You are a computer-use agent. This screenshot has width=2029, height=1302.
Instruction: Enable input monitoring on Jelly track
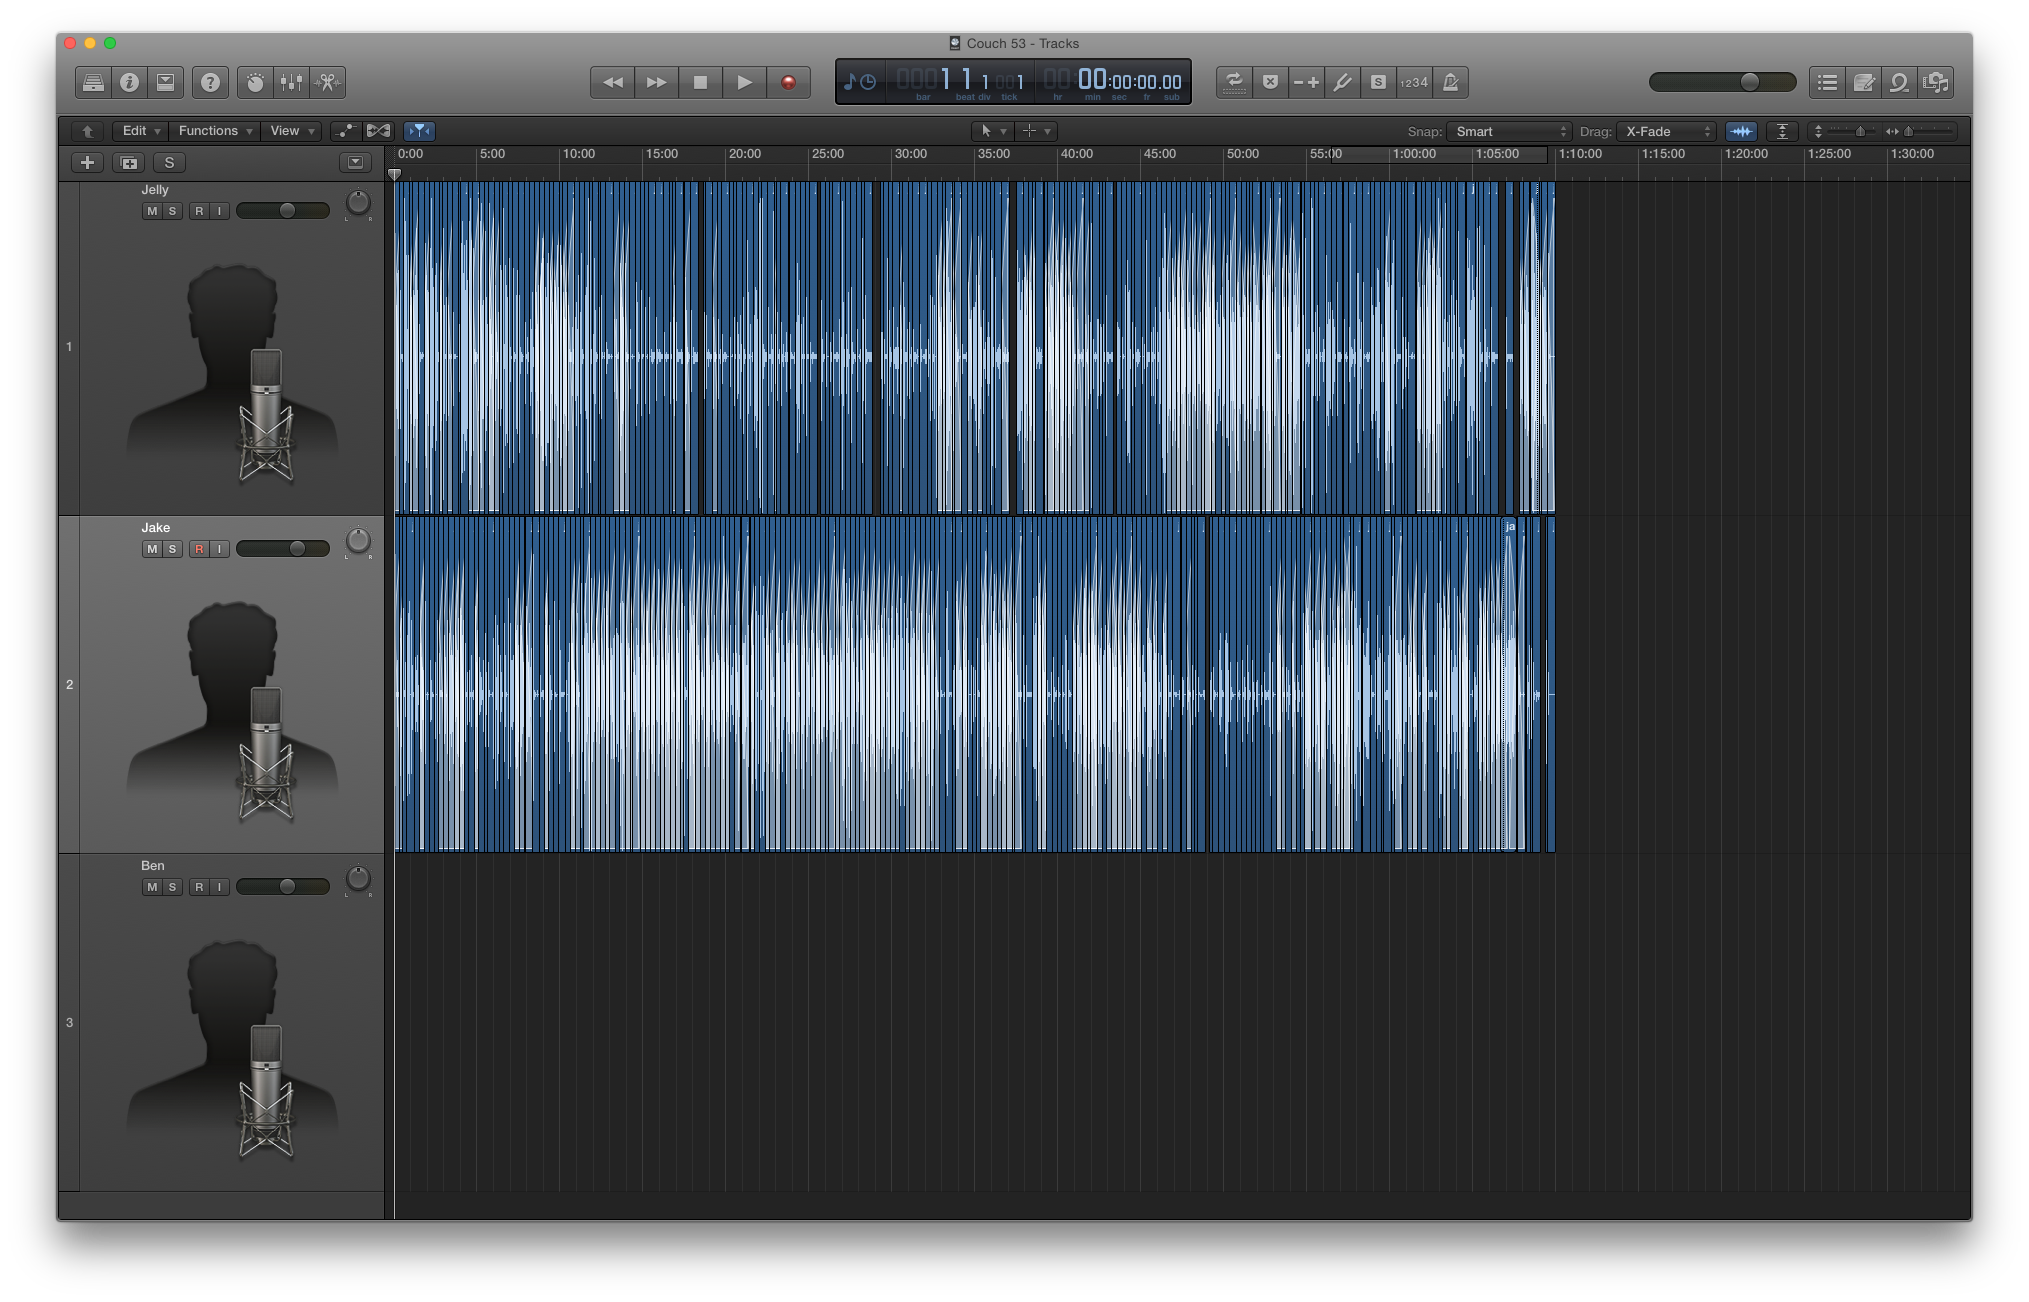tap(219, 211)
